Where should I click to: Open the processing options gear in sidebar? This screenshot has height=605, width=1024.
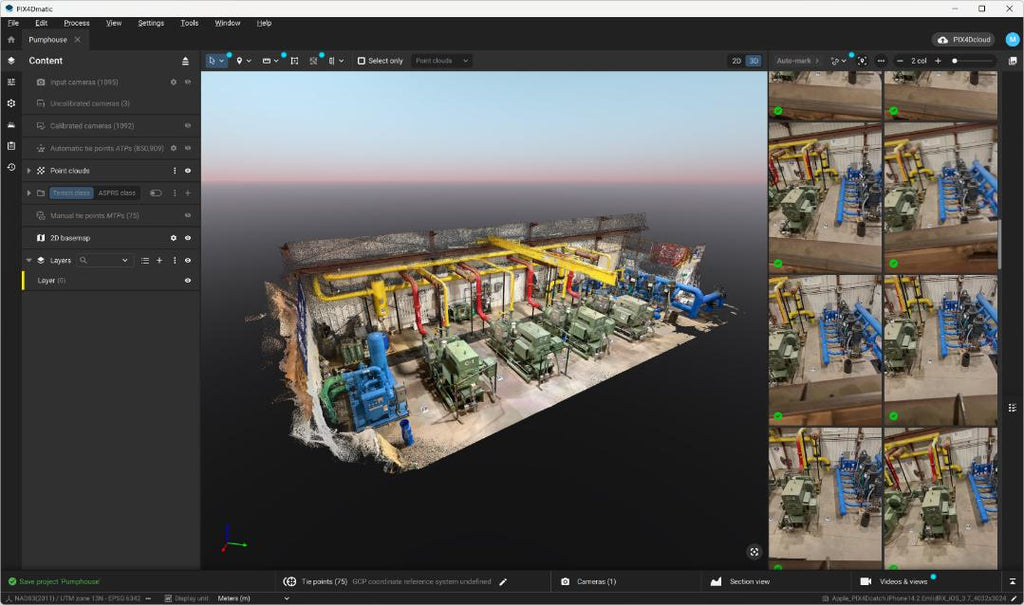11,103
